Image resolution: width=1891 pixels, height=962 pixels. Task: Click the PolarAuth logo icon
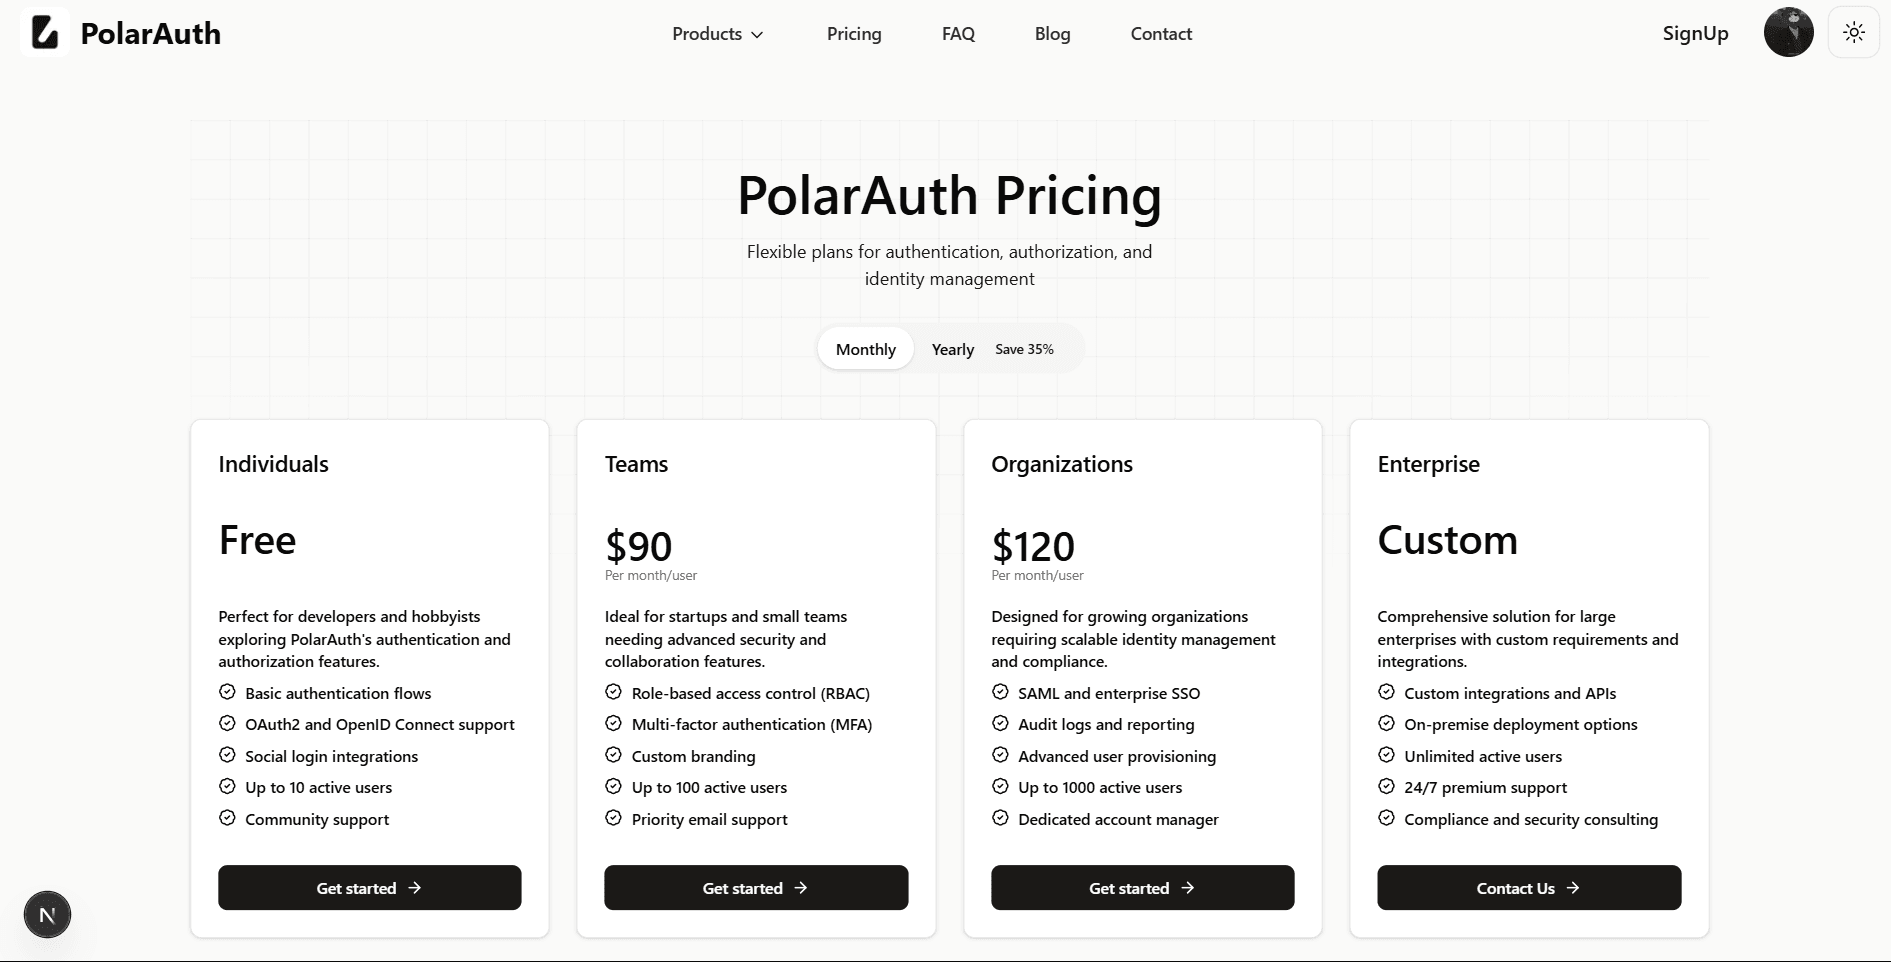click(44, 32)
